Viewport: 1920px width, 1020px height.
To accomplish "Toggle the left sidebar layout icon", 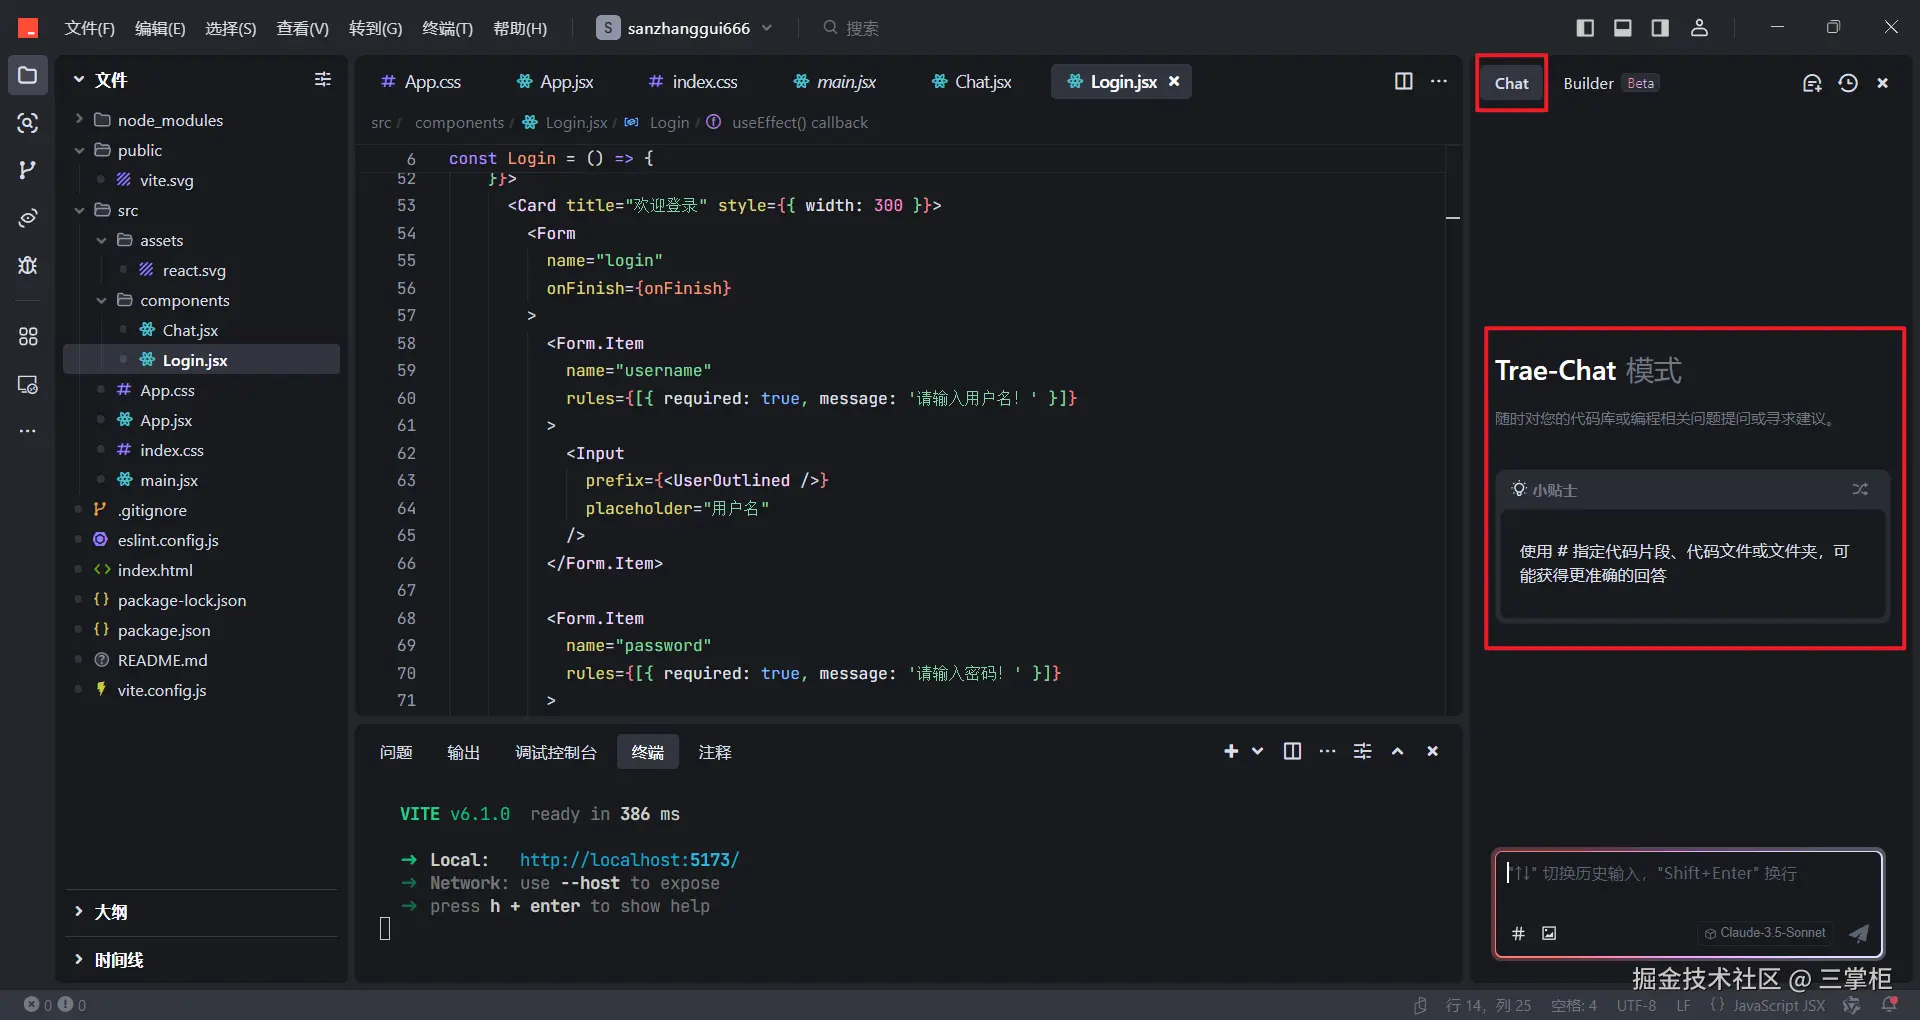I will [x=1585, y=28].
